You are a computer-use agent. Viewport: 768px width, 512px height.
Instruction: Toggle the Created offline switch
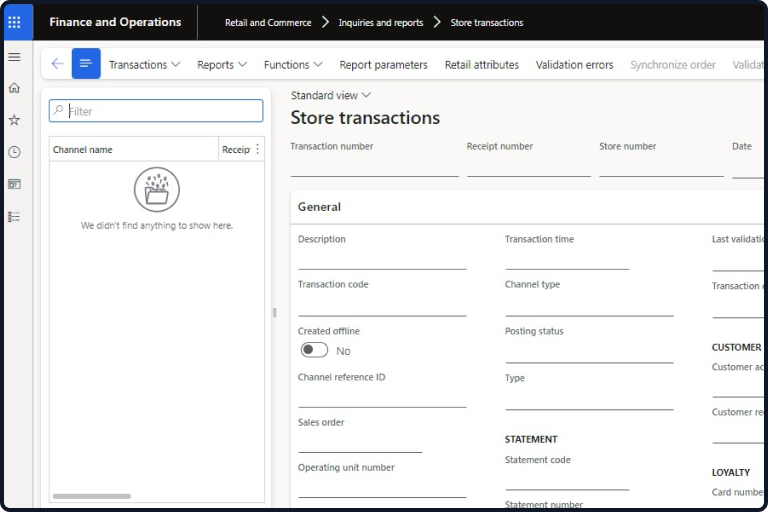(314, 350)
